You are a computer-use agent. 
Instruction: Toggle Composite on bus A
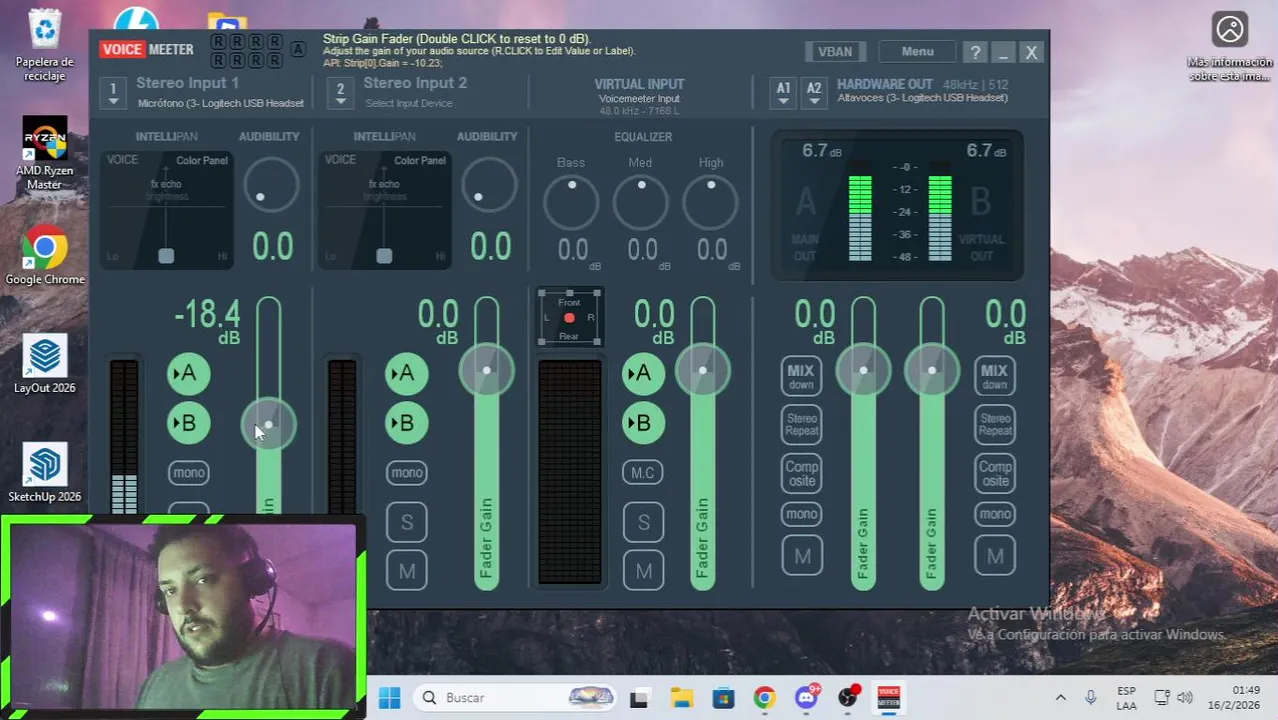tap(801, 473)
